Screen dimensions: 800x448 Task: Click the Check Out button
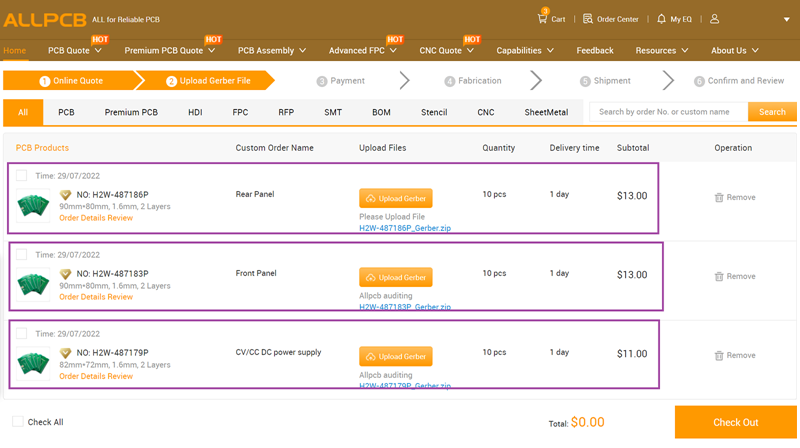click(736, 422)
